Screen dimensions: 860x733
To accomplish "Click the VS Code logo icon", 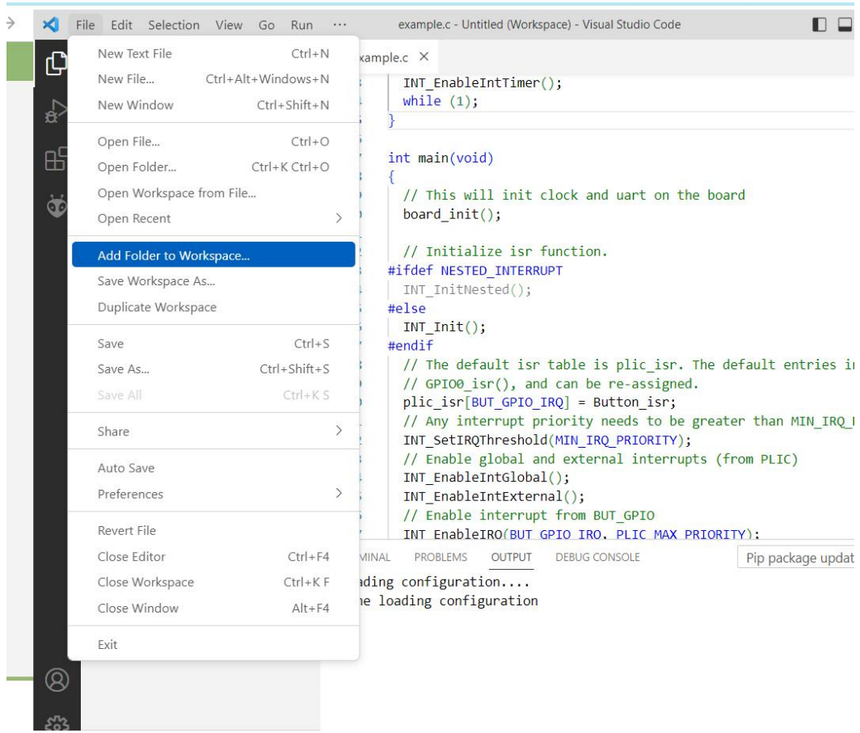I will pyautogui.click(x=51, y=24).
